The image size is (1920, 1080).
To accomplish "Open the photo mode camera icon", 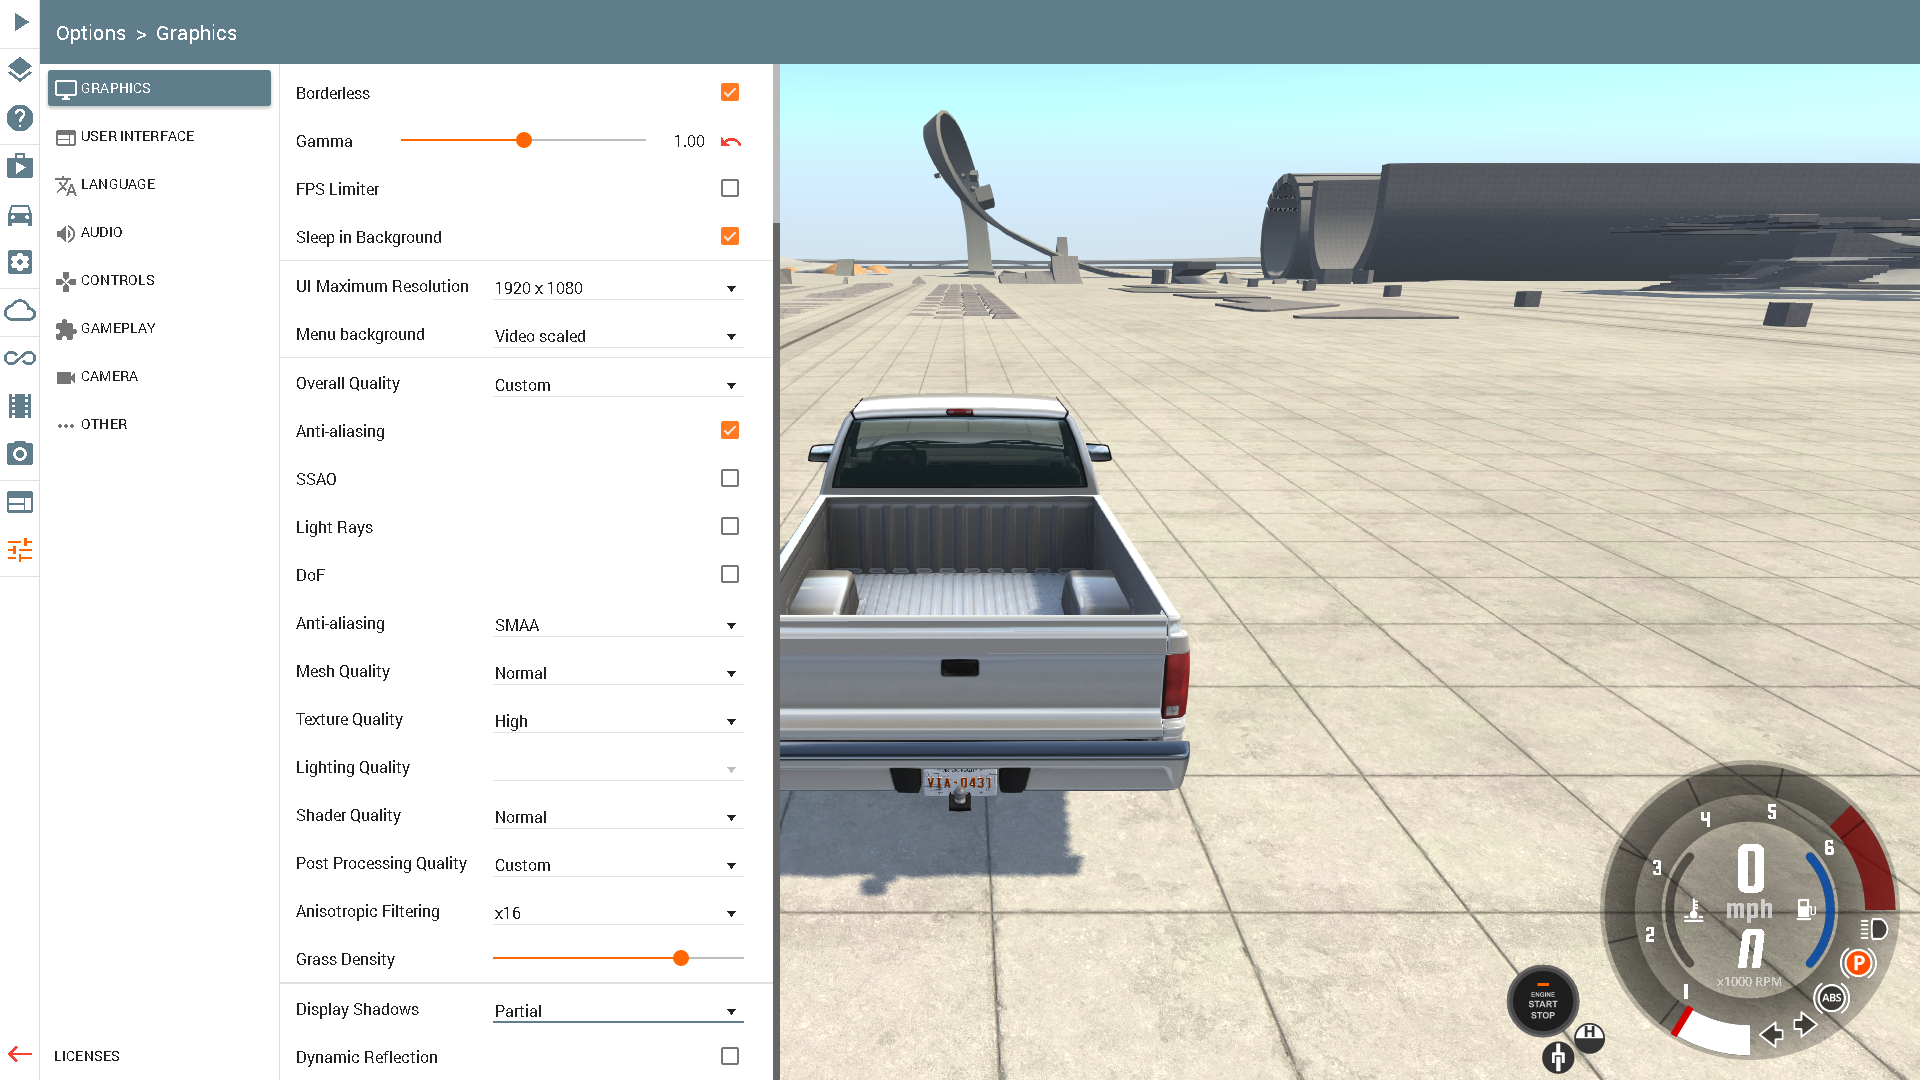I will (x=20, y=454).
